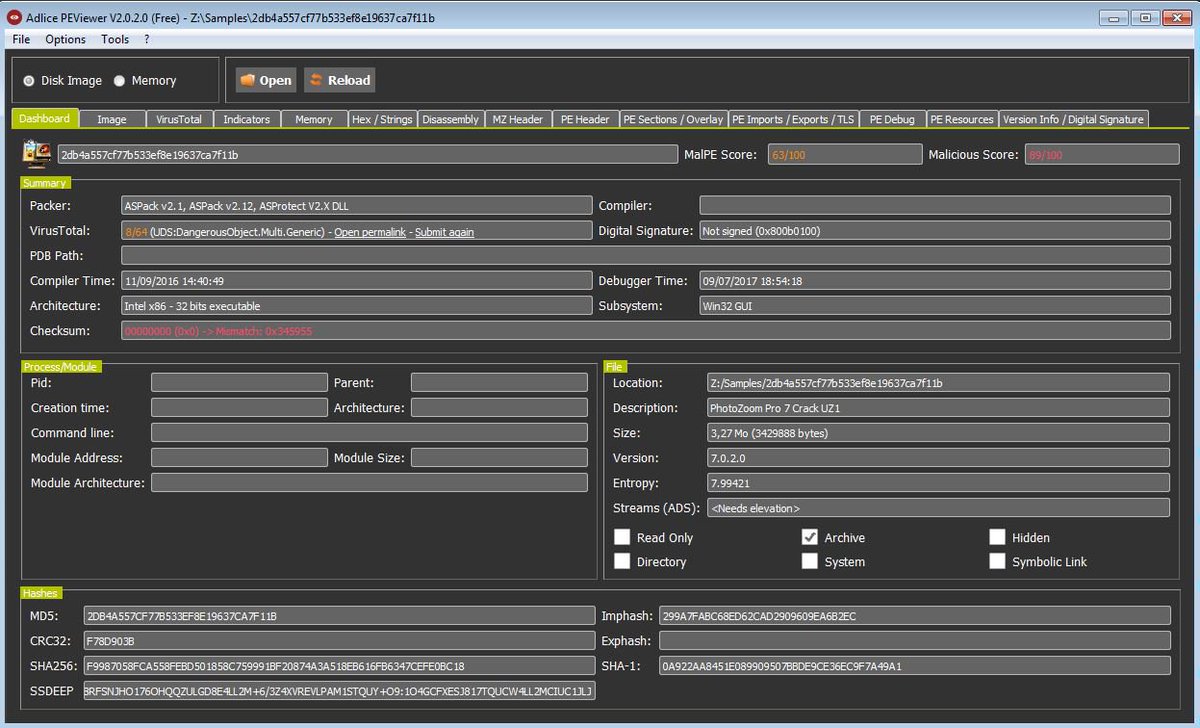Click the Adlice PEViewer title bar icon
This screenshot has height=728, width=1200.
(13, 17)
